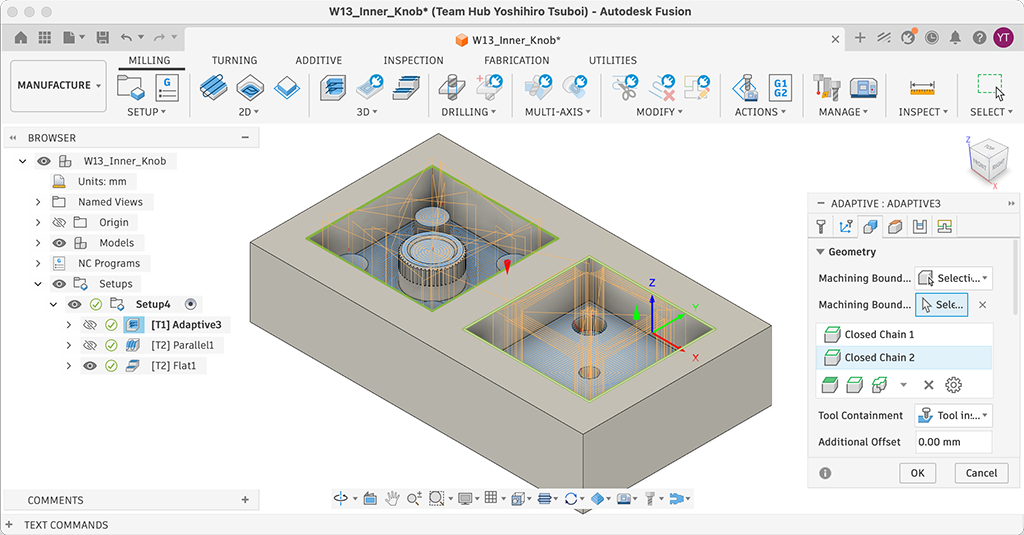
Task: Switch to the INSPECTION tab
Action: coord(413,60)
